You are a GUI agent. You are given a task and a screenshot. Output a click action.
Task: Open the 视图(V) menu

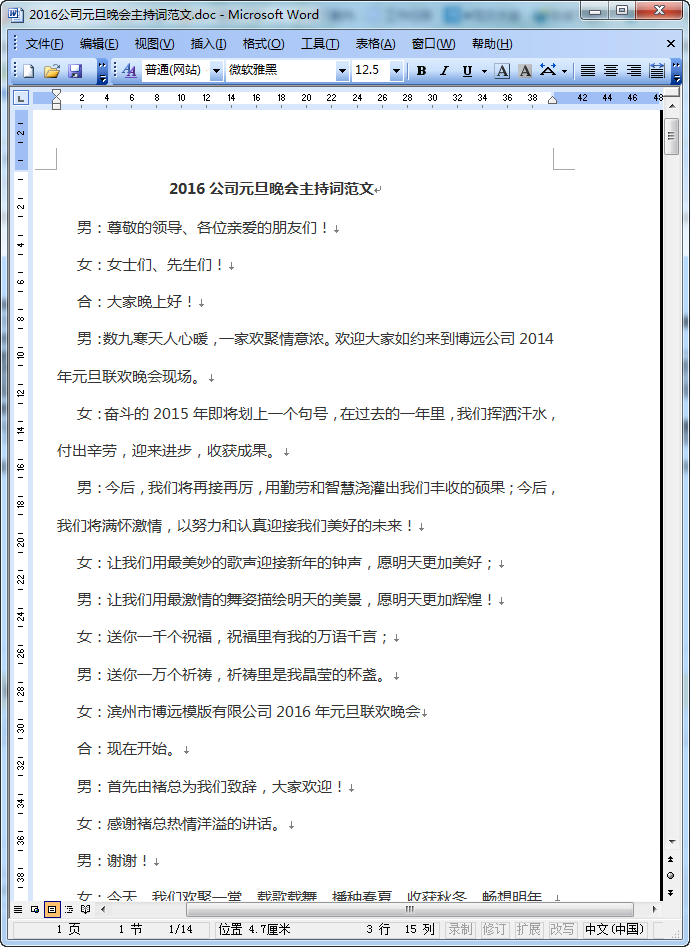155,43
